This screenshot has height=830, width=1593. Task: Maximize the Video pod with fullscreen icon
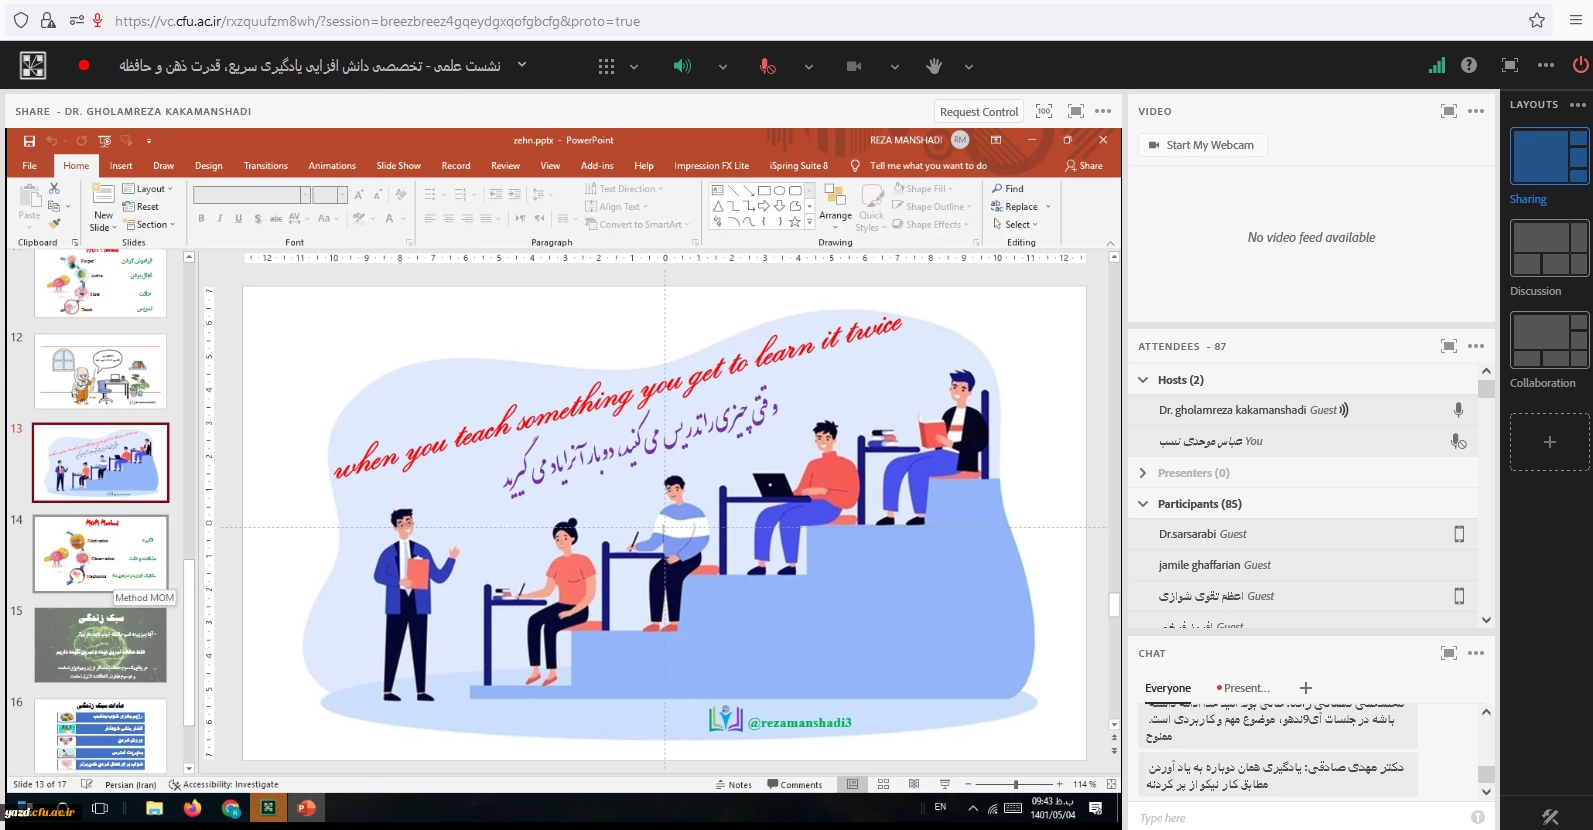[x=1448, y=111]
